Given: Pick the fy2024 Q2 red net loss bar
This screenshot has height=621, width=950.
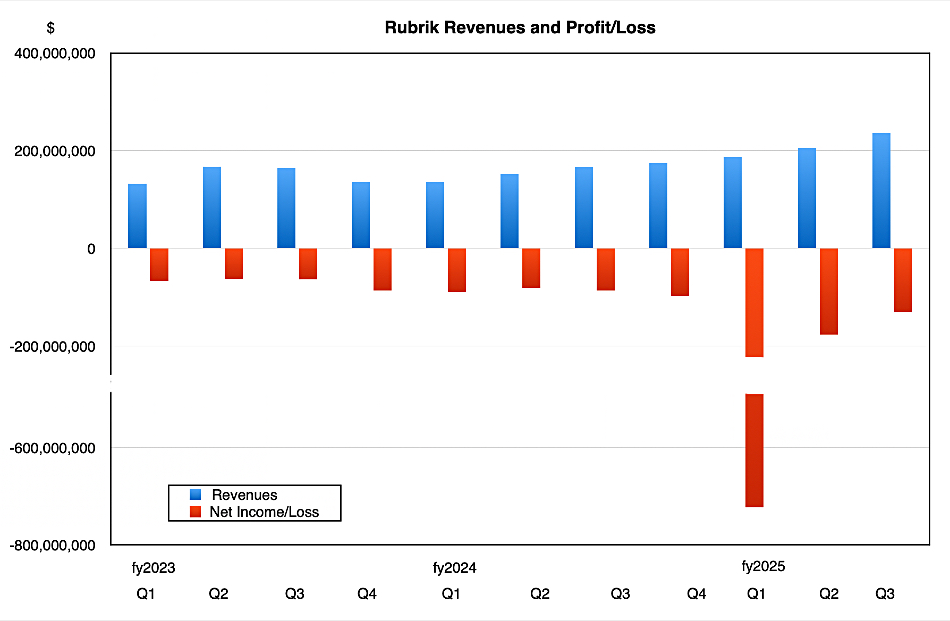Looking at the screenshot, I should [x=531, y=268].
